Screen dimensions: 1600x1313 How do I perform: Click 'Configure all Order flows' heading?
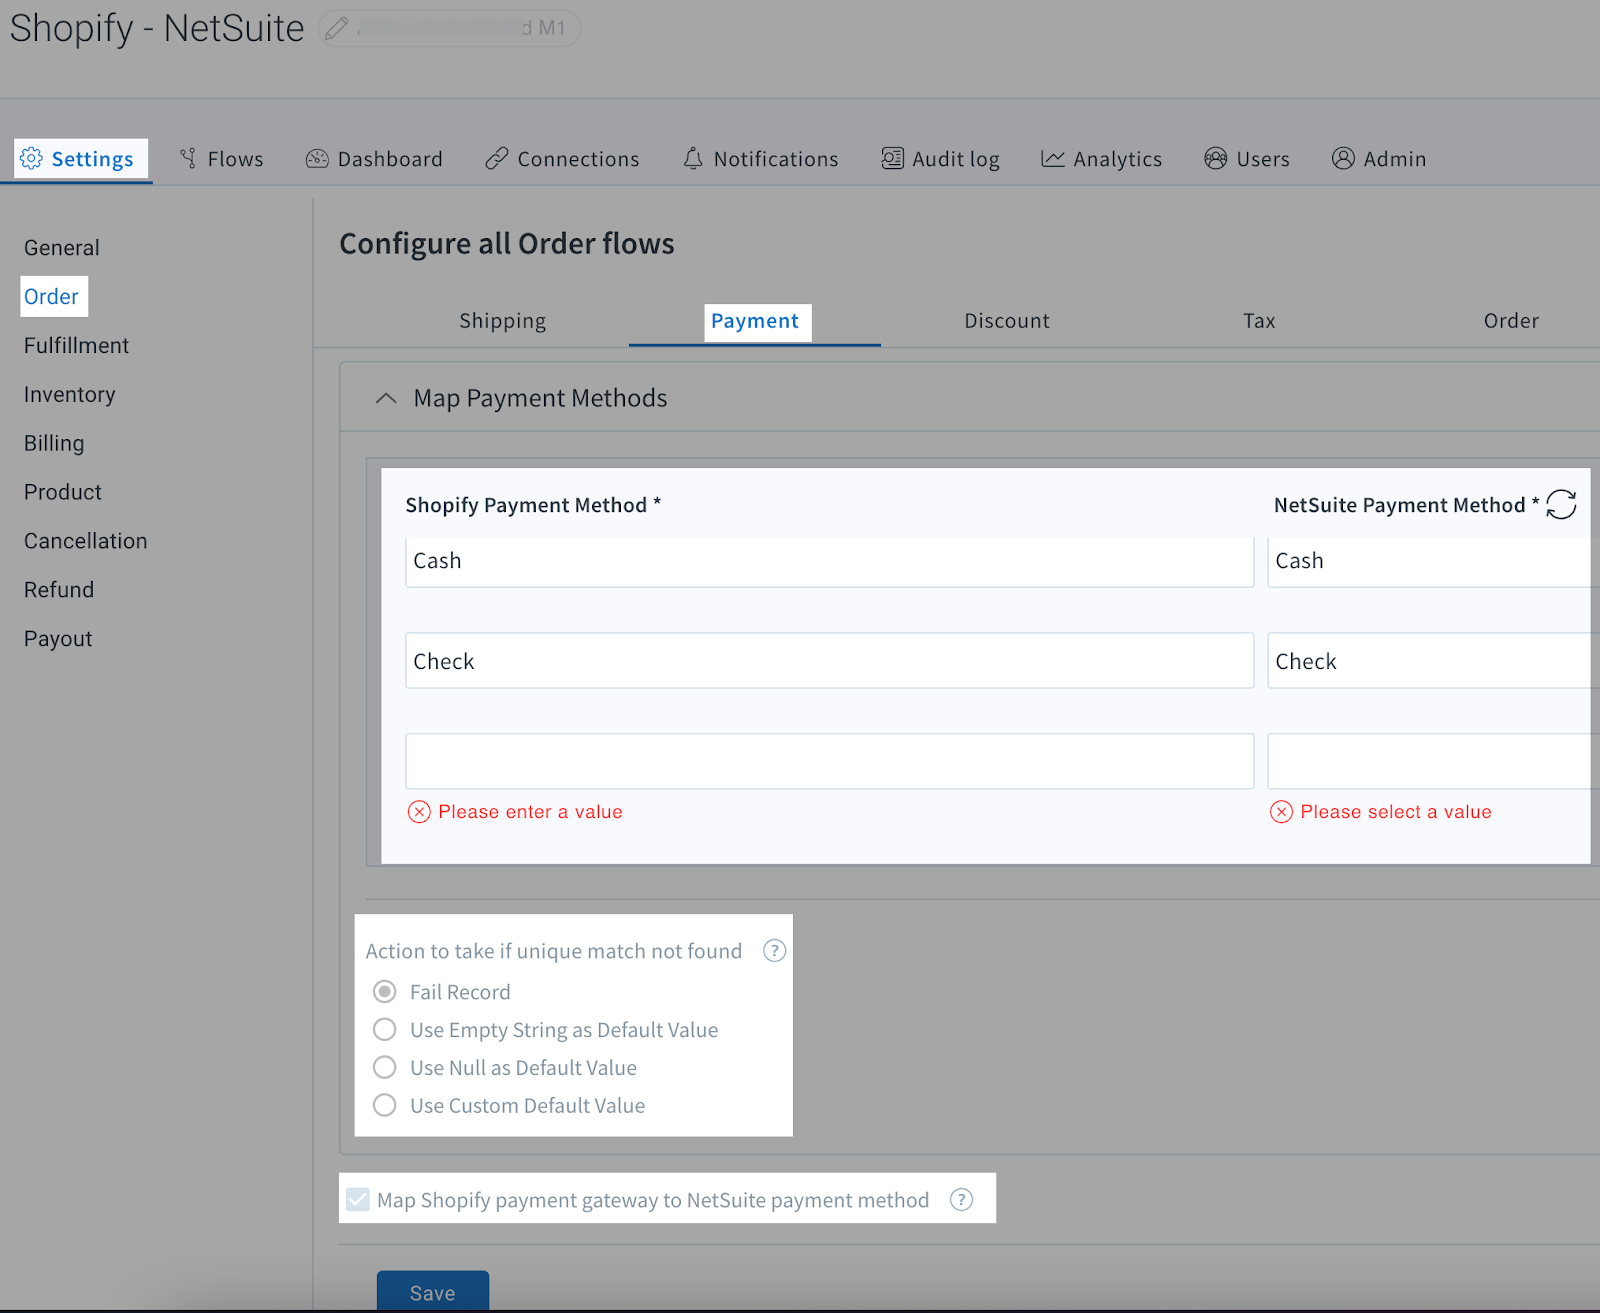(507, 244)
